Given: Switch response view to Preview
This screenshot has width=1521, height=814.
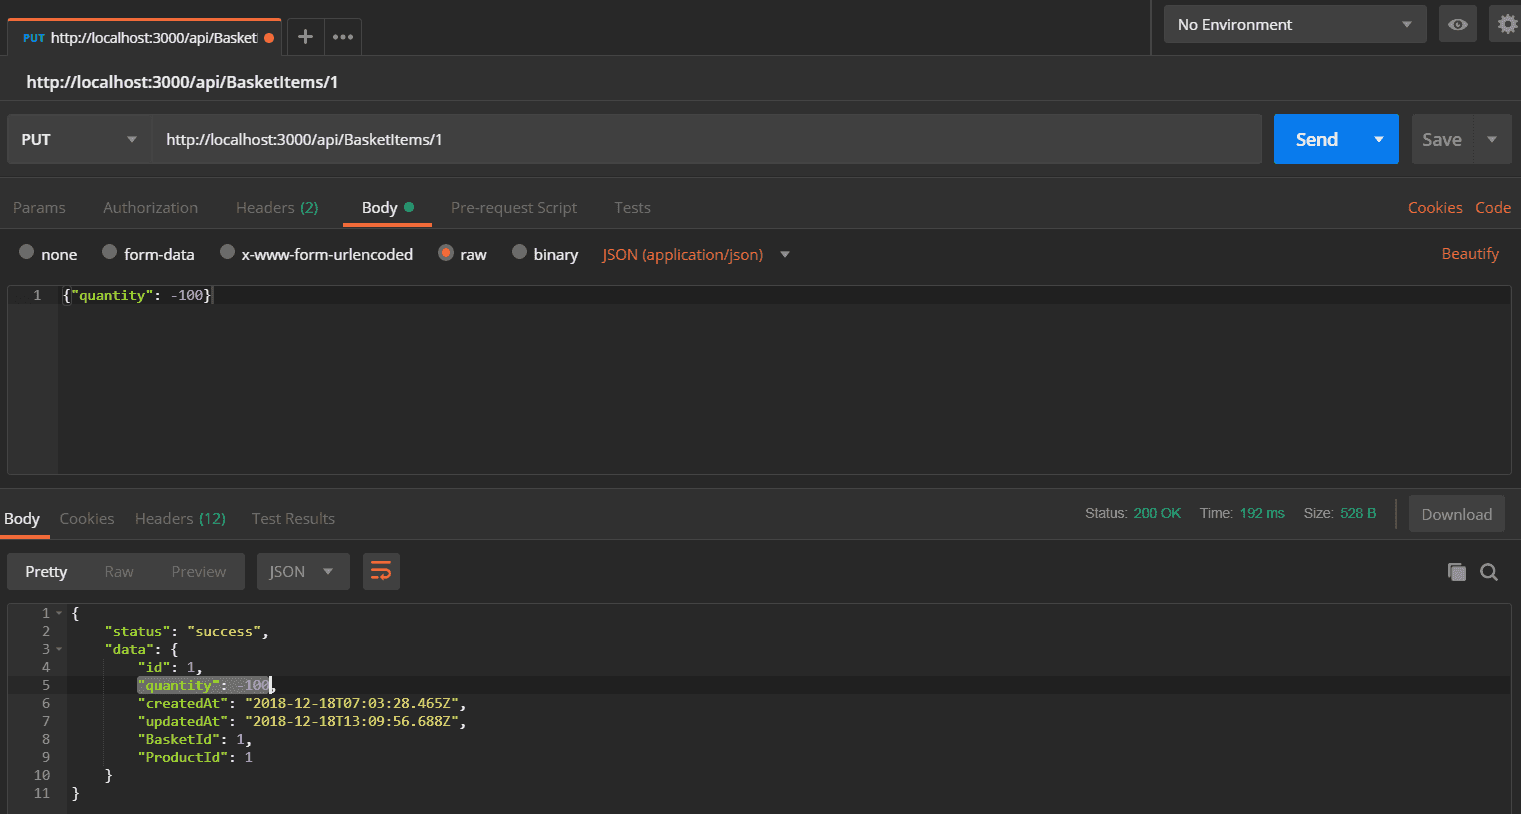Looking at the screenshot, I should click(x=198, y=571).
